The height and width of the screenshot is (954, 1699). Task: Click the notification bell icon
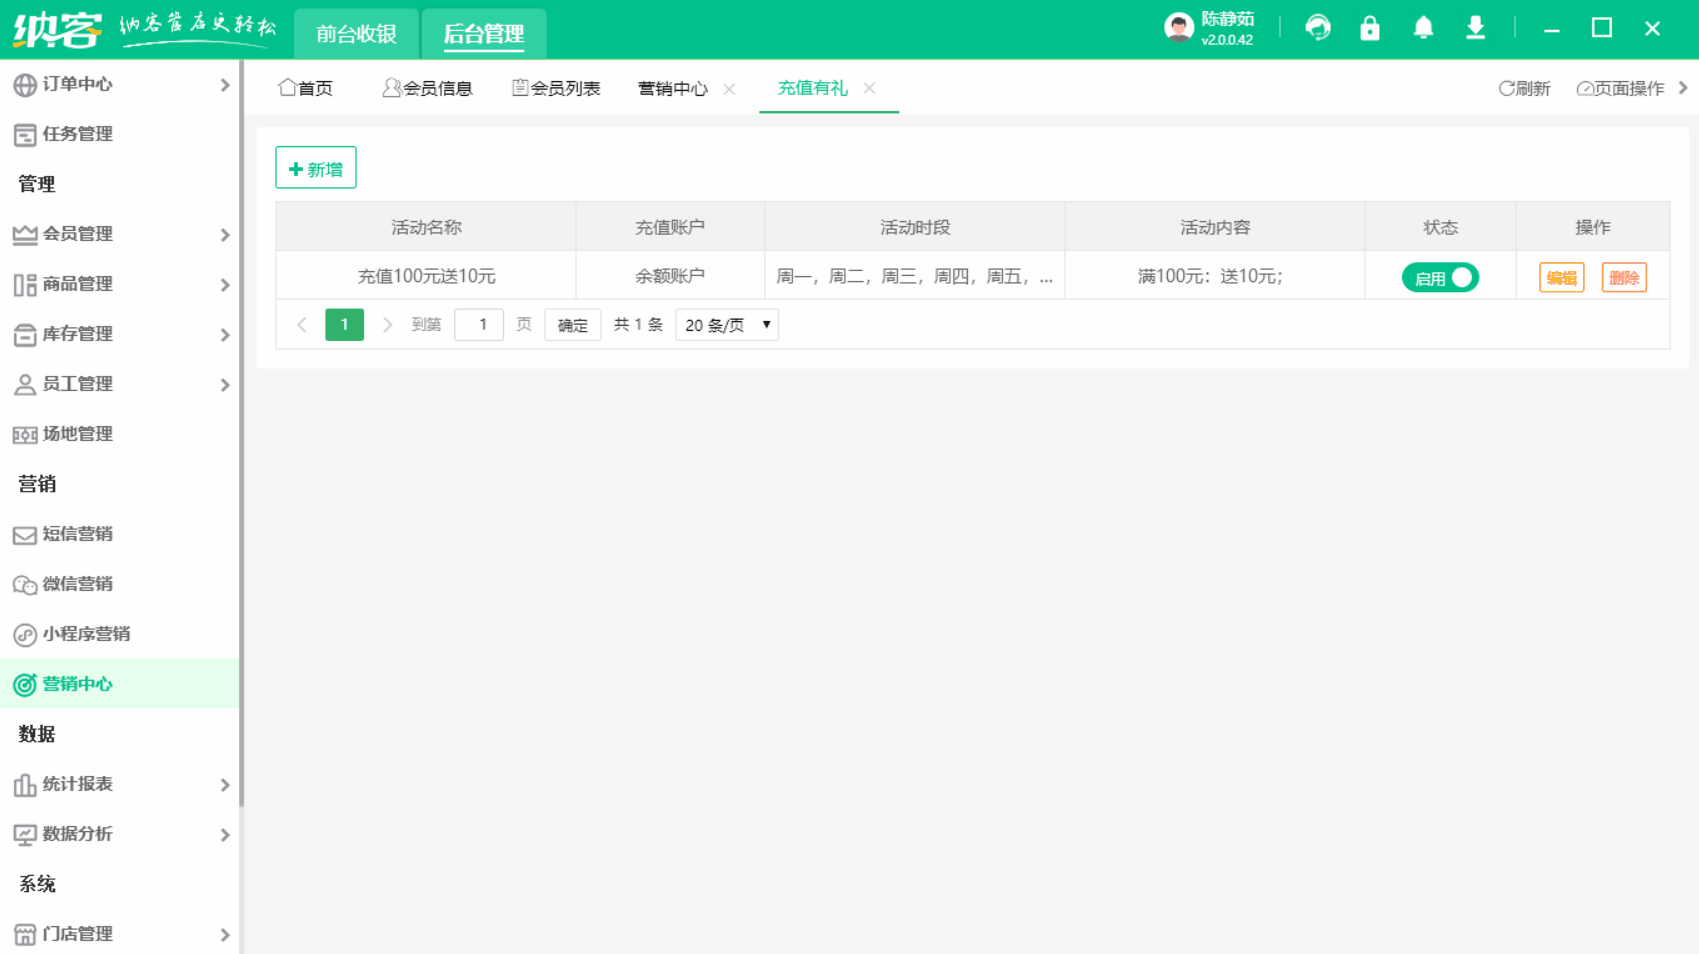(x=1423, y=28)
